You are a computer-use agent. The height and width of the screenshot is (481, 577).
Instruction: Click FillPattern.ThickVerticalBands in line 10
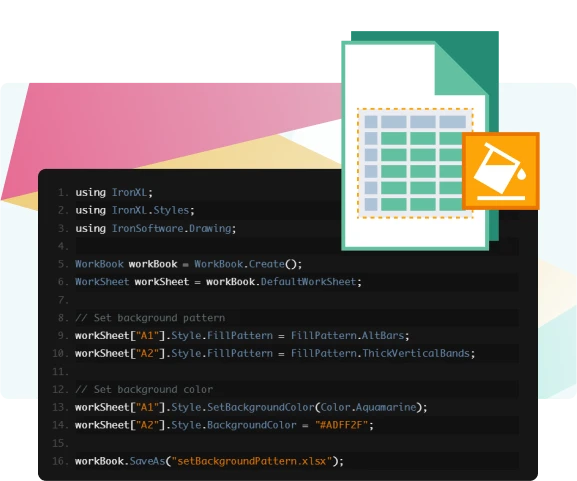click(380, 354)
